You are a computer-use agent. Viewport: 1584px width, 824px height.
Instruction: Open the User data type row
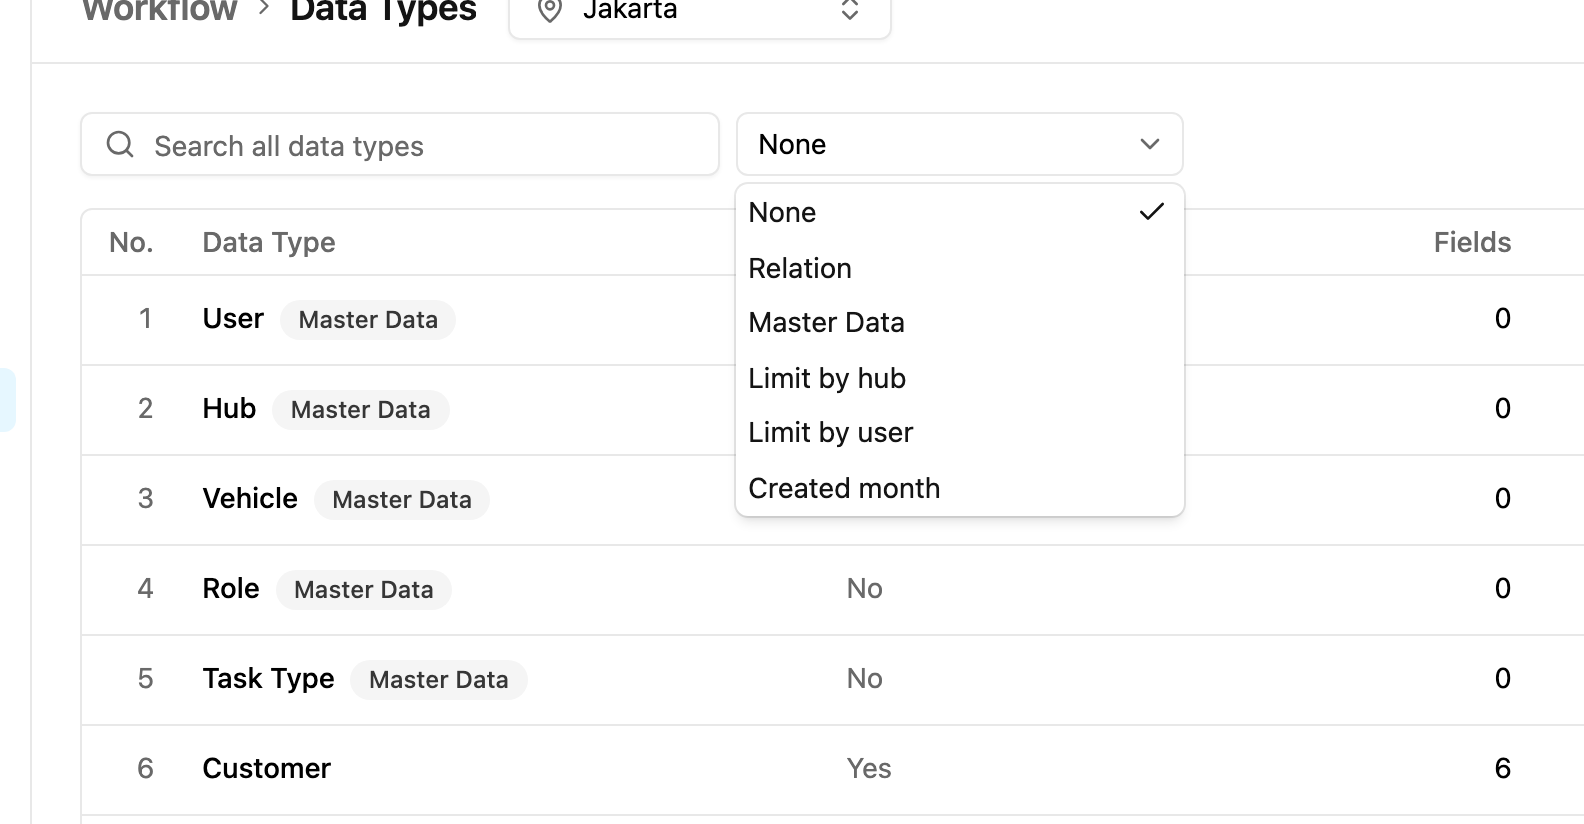coord(832,319)
